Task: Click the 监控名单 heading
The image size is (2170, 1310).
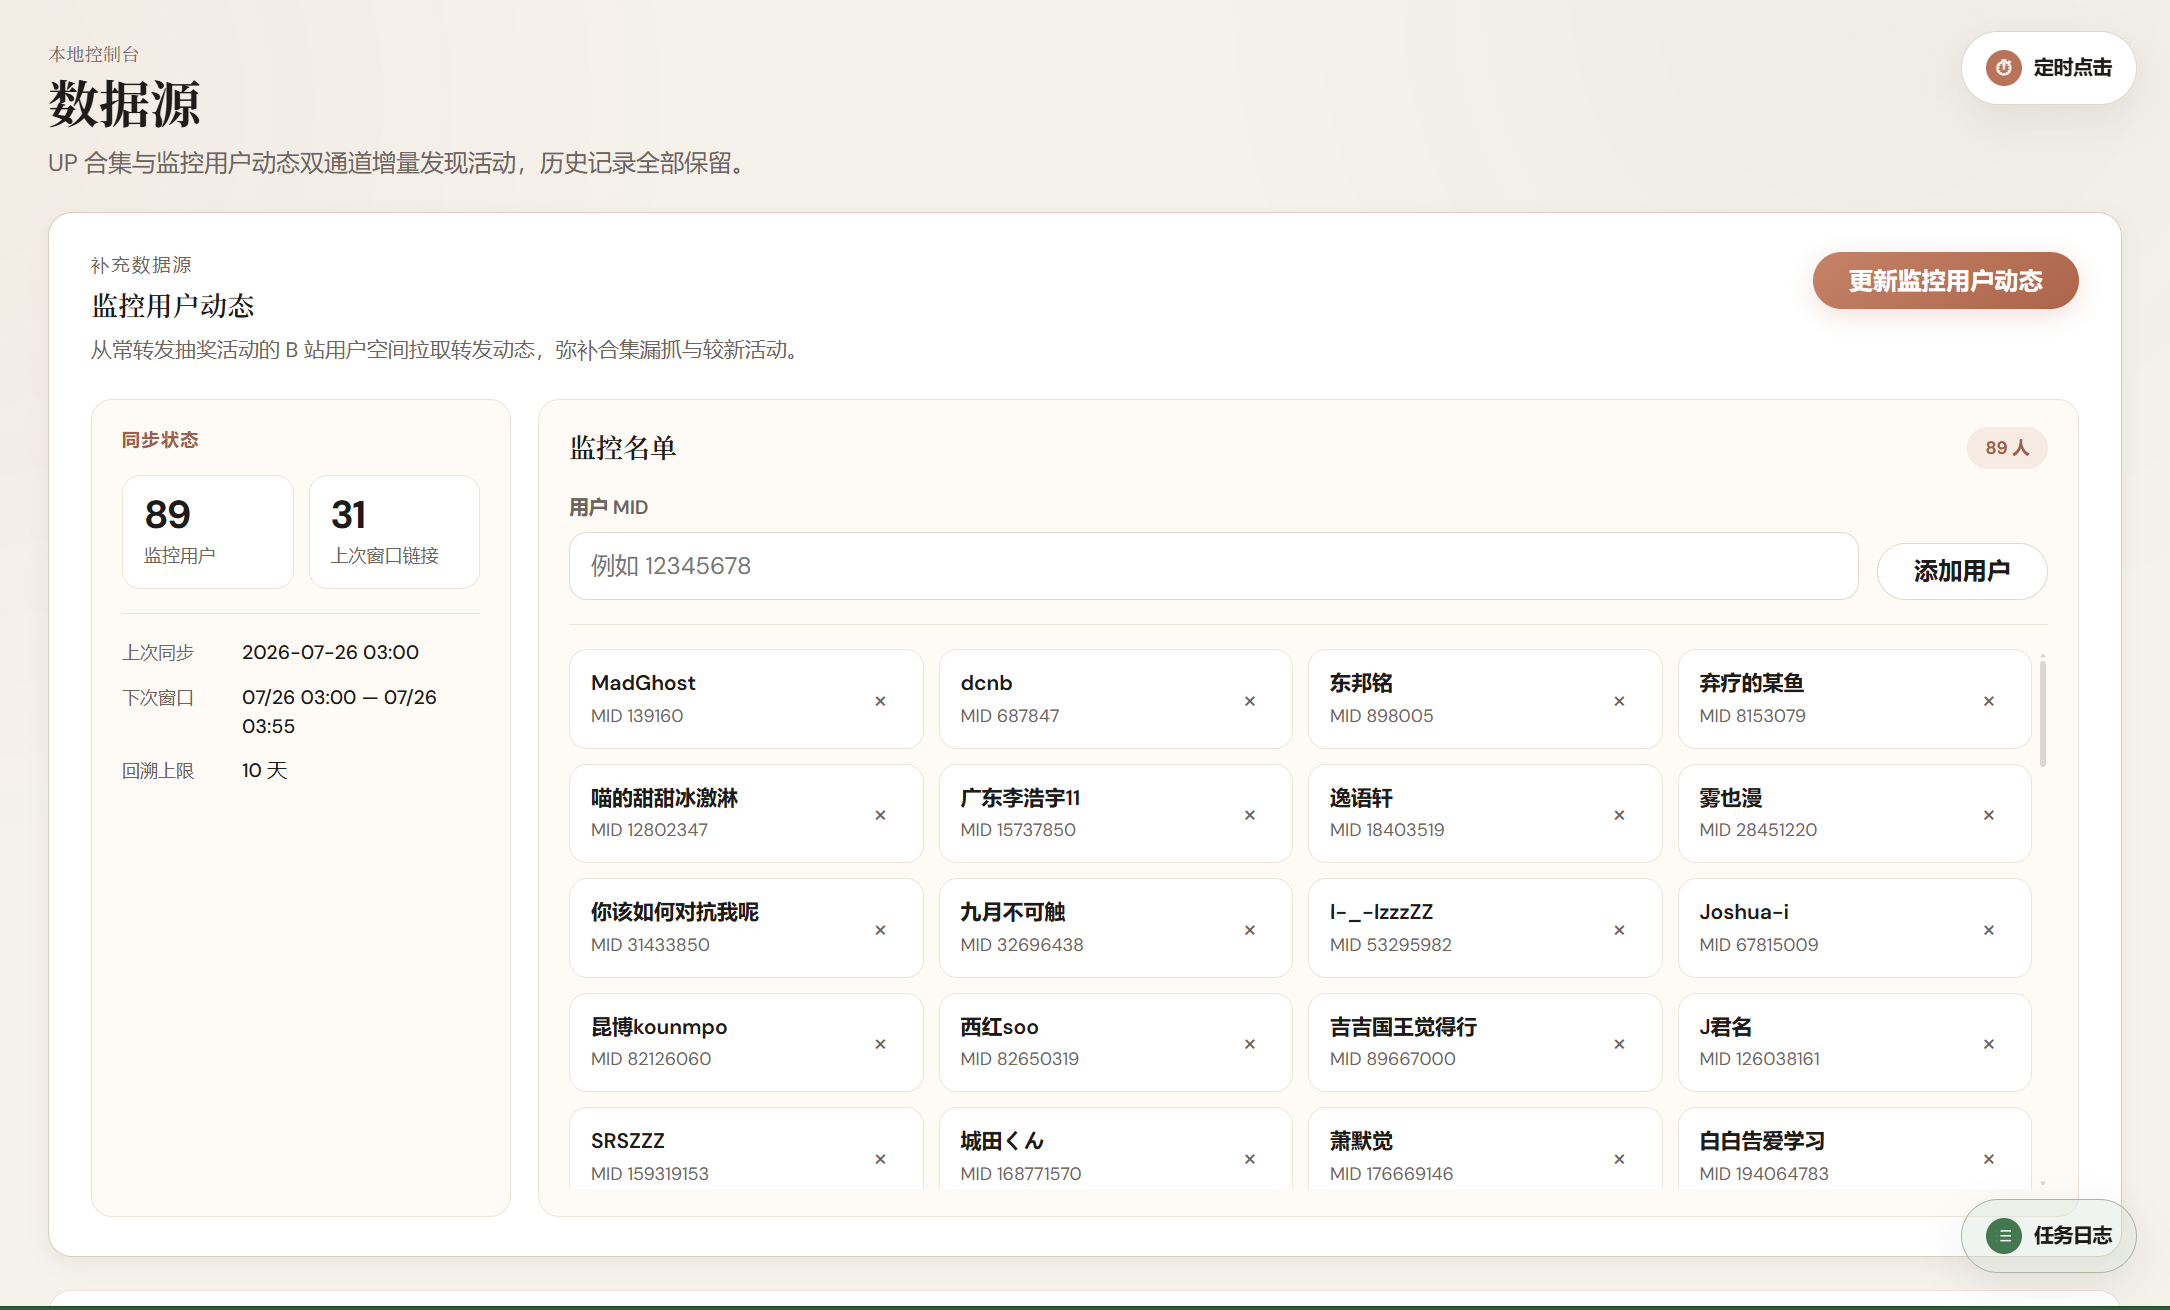Action: pyautogui.click(x=623, y=448)
